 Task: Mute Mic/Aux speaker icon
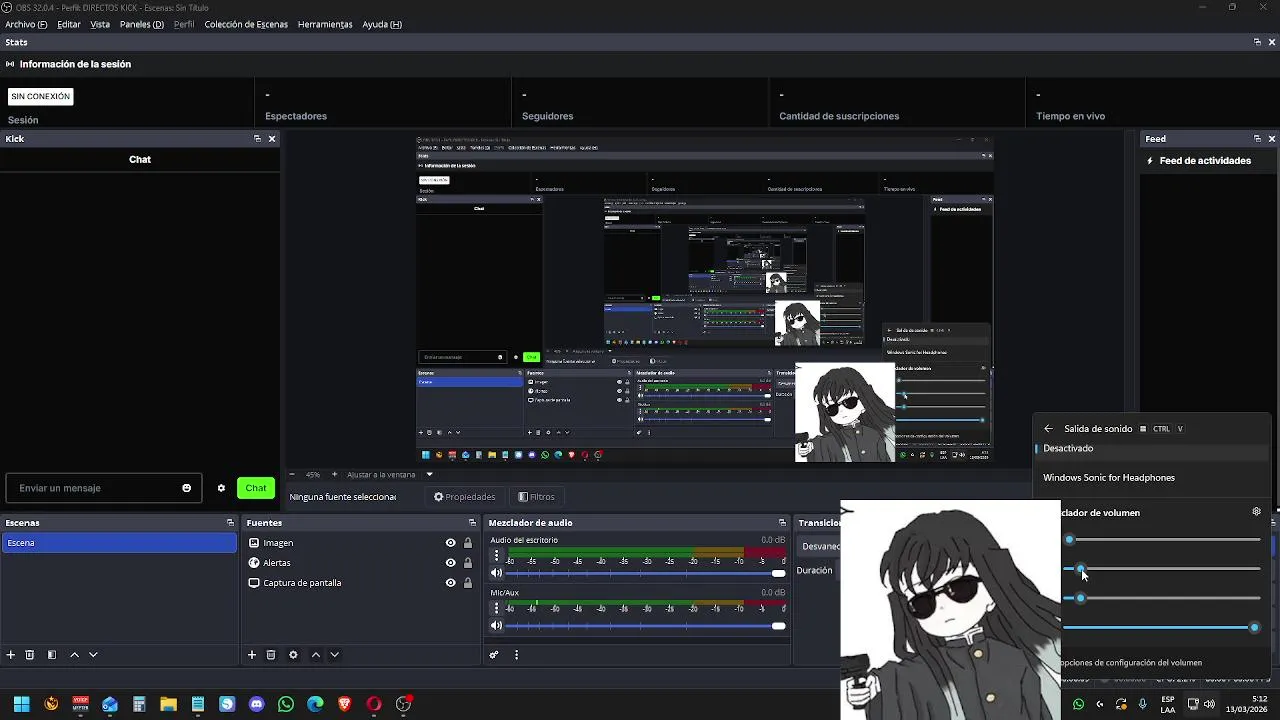point(496,626)
